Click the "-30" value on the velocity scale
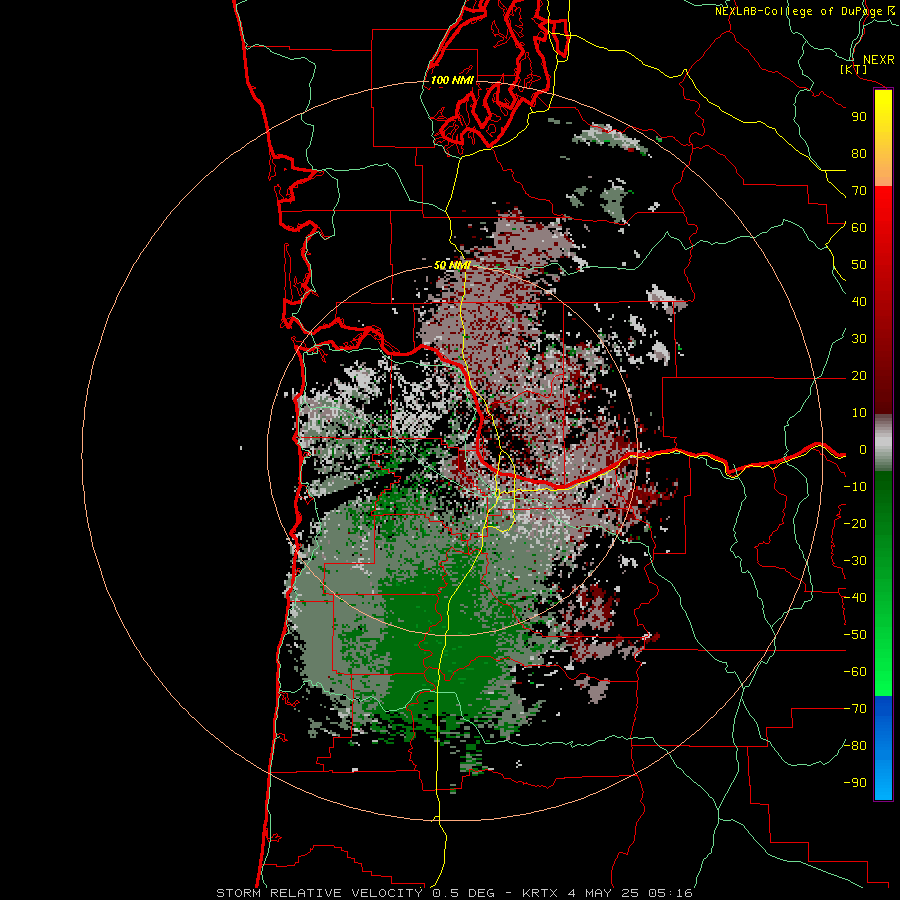 855,561
